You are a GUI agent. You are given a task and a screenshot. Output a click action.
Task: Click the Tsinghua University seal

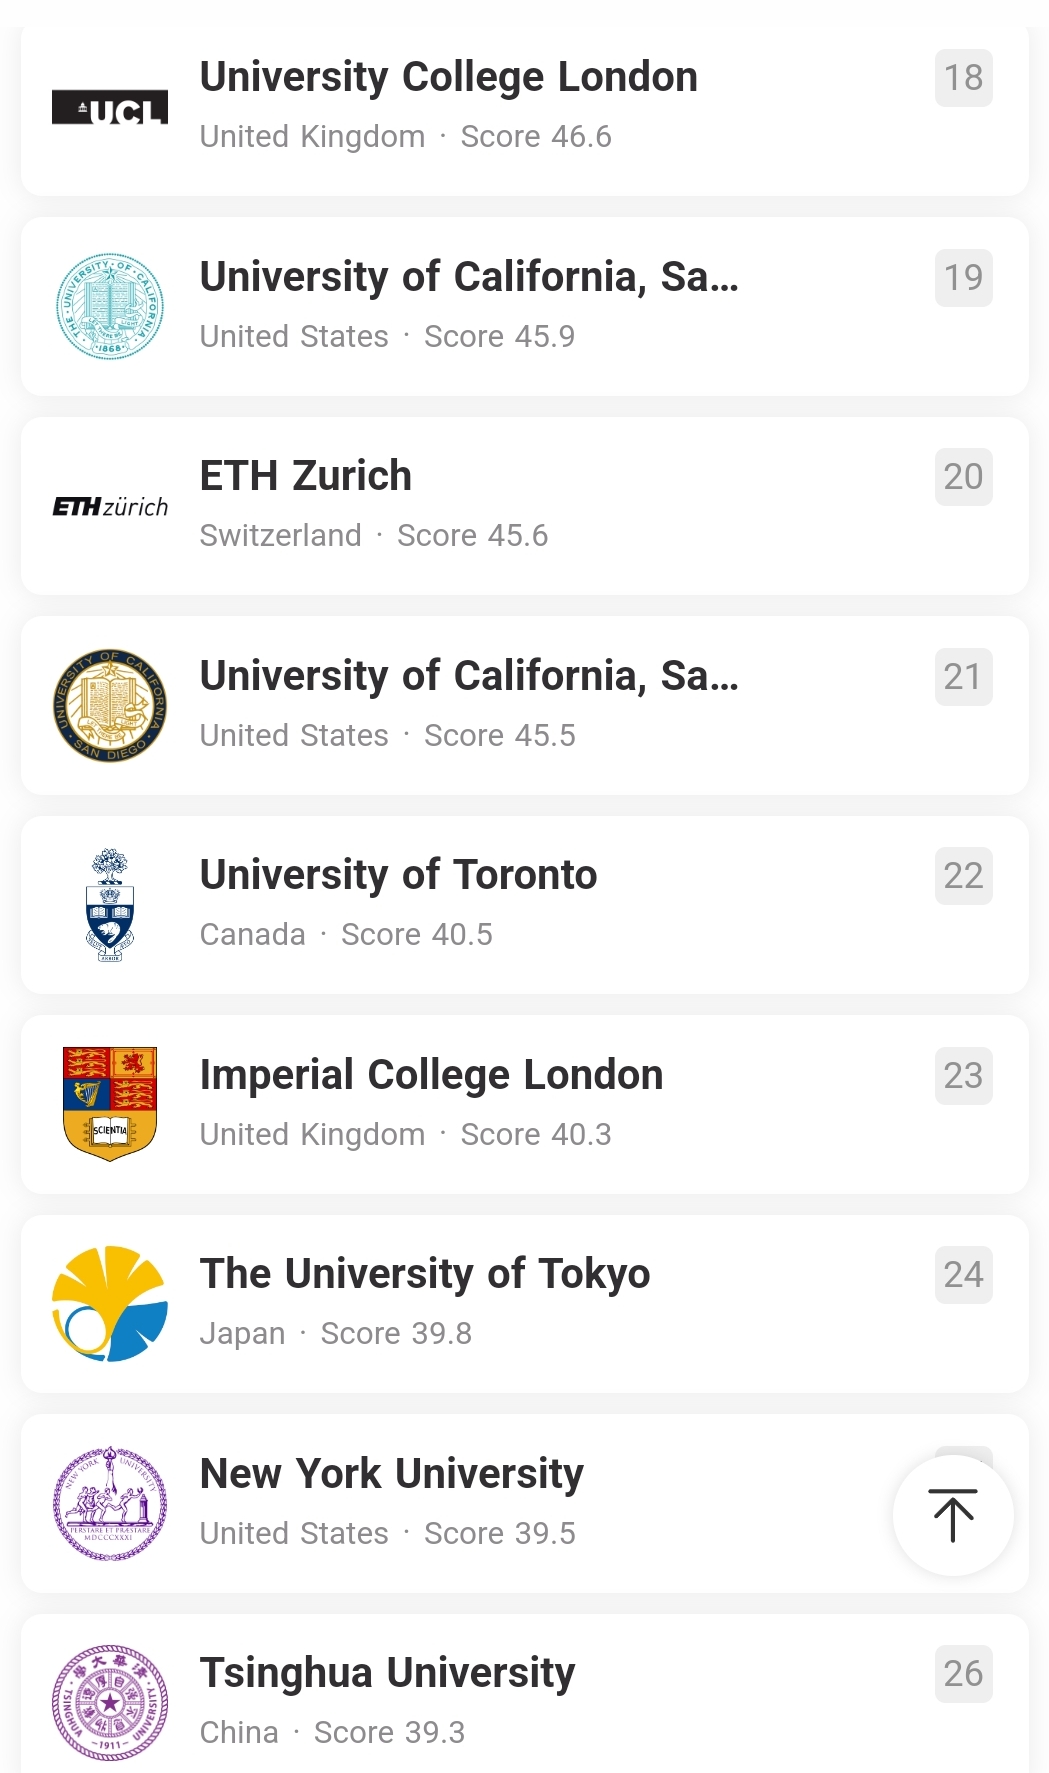tap(110, 1702)
